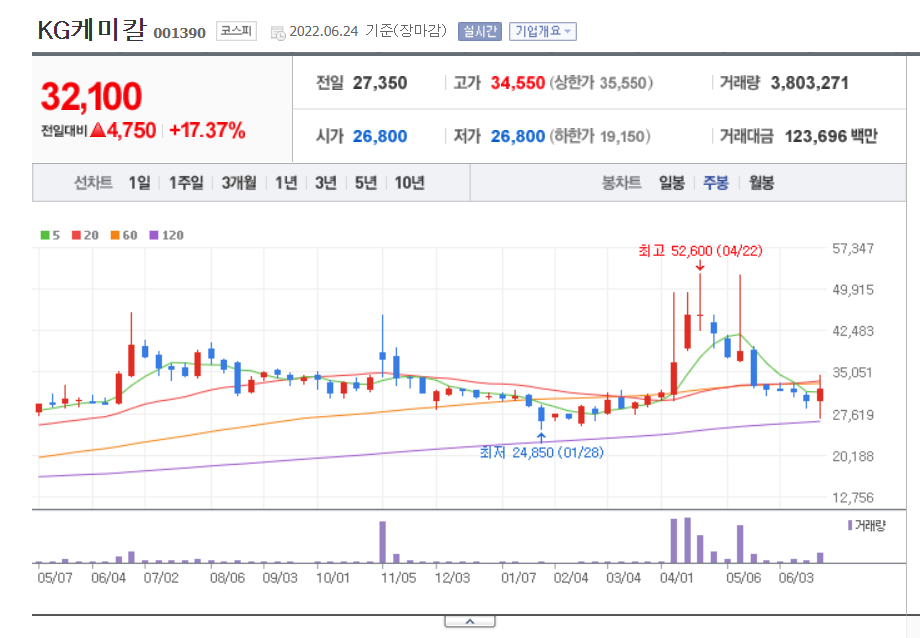Click the calendar clock icon beside the date

coord(278,33)
